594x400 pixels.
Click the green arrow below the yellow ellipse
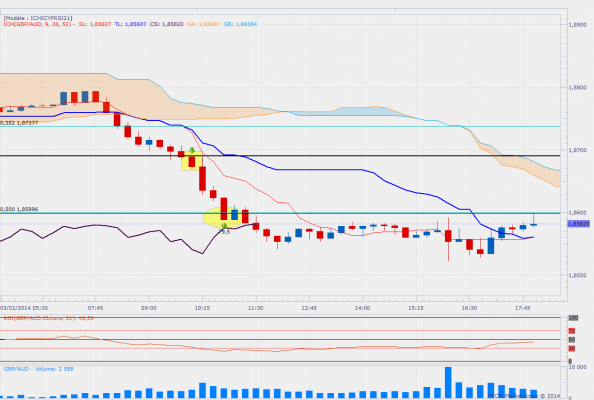(224, 226)
